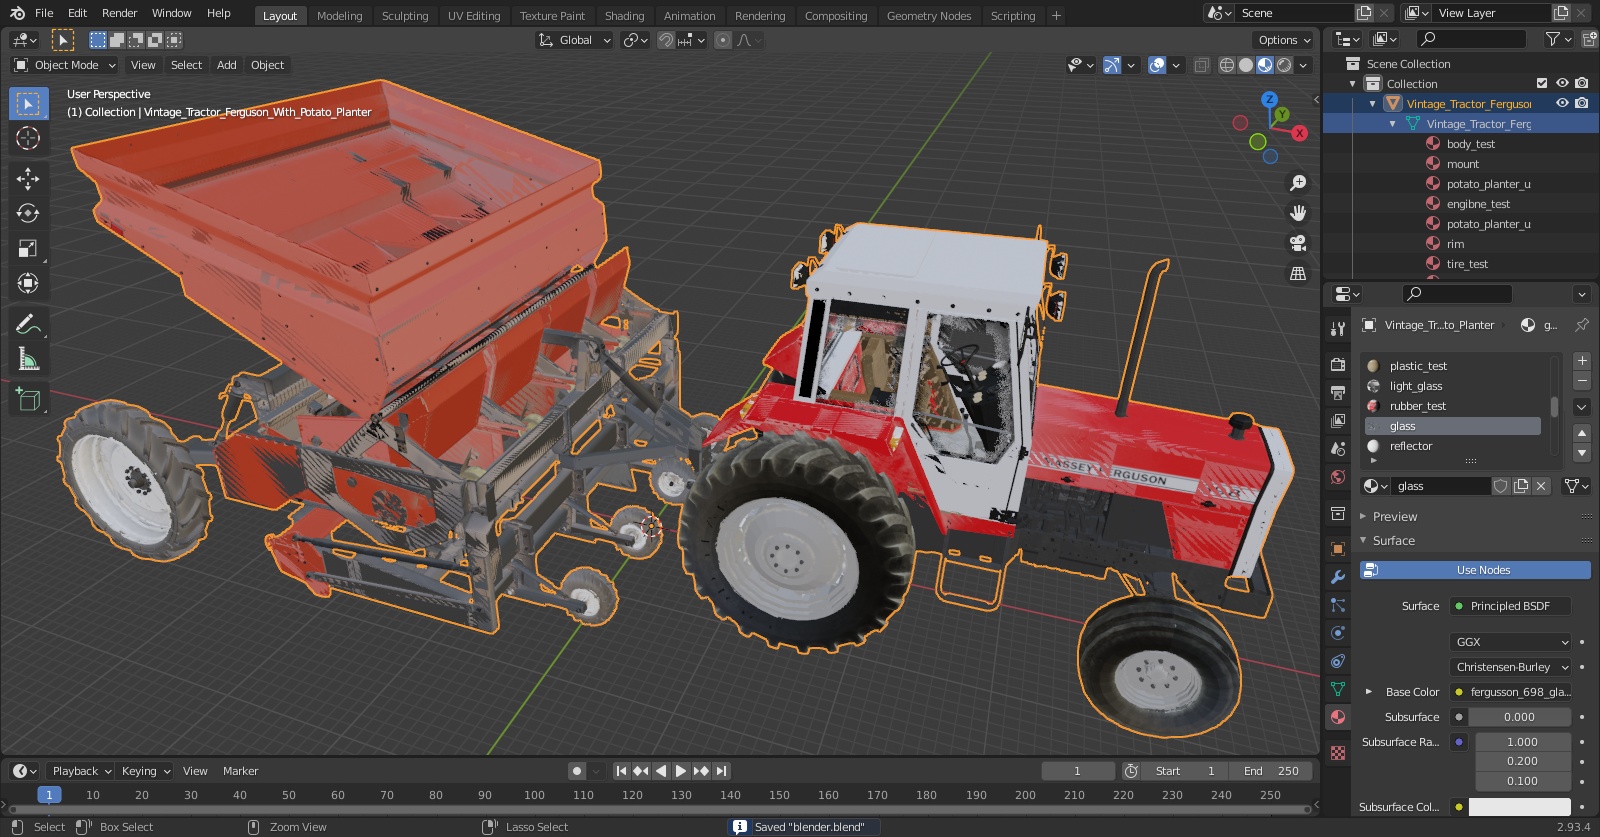Open the Global orientation dropdown

pyautogui.click(x=575, y=40)
